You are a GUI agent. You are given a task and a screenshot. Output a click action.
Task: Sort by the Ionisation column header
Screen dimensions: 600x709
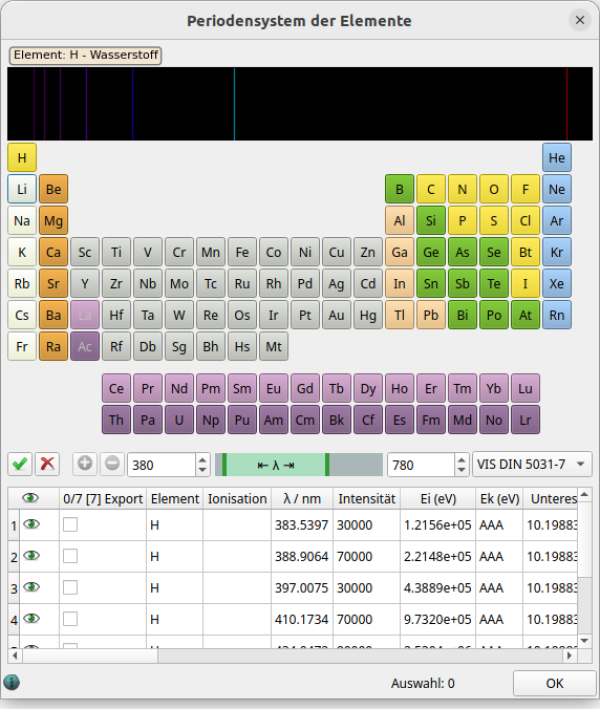(x=237, y=499)
